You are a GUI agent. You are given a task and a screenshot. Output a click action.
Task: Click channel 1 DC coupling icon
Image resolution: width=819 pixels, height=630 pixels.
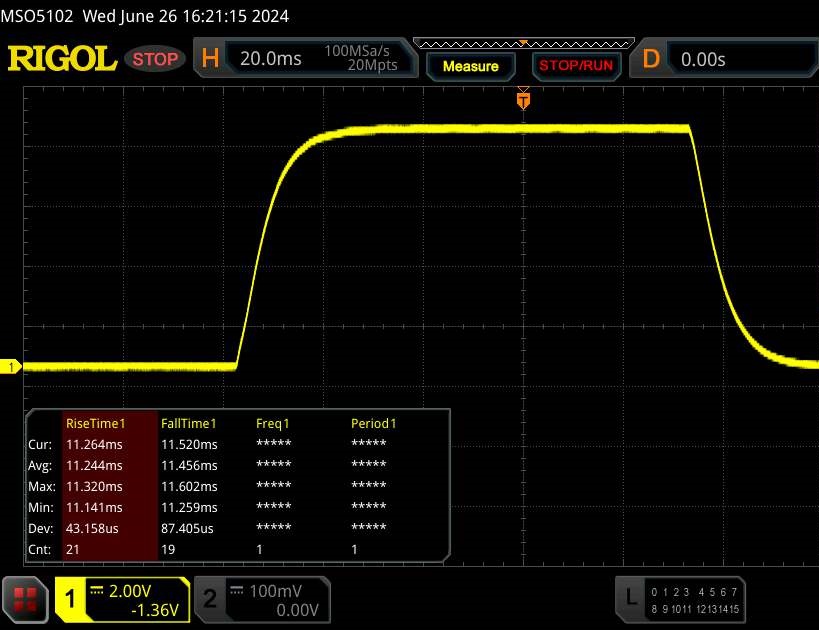97,590
